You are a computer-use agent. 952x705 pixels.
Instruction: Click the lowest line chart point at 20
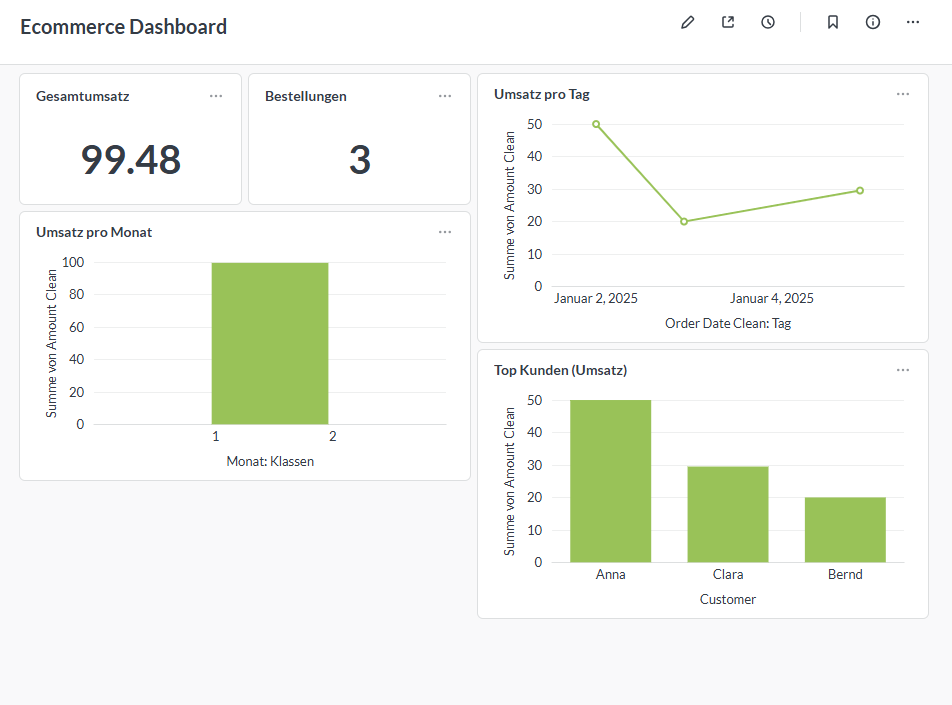pyautogui.click(x=684, y=222)
